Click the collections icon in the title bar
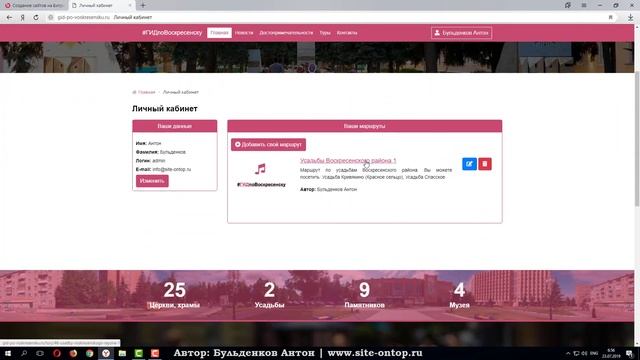 tap(568, 5)
